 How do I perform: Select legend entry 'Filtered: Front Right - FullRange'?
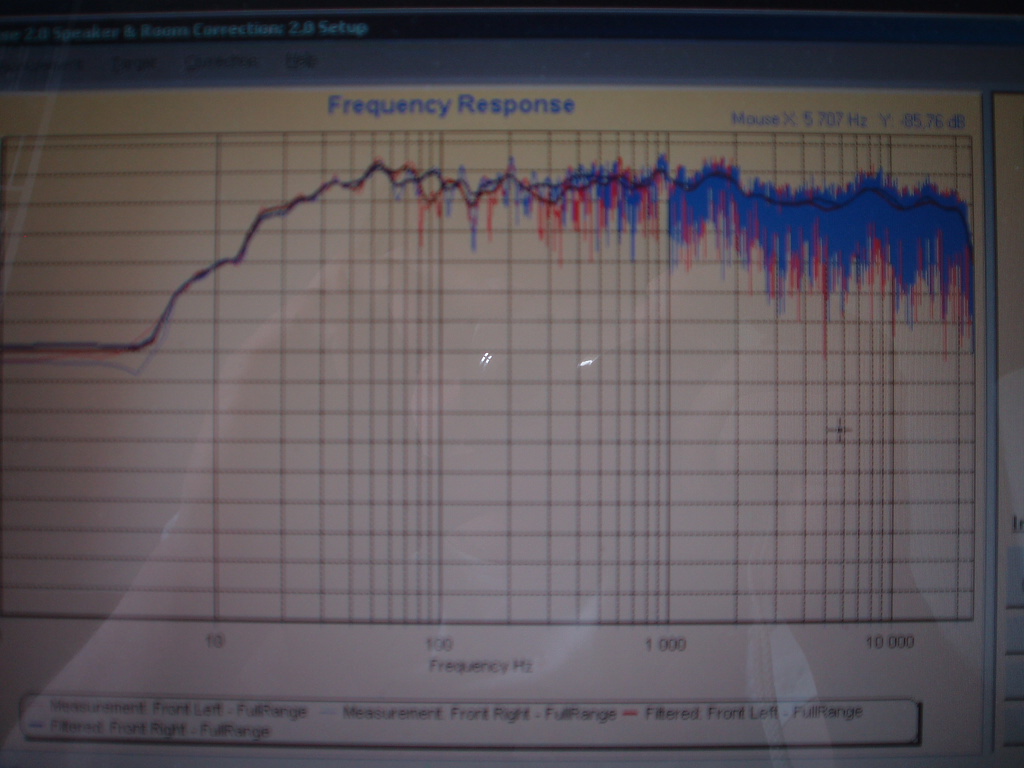pyautogui.click(x=159, y=729)
